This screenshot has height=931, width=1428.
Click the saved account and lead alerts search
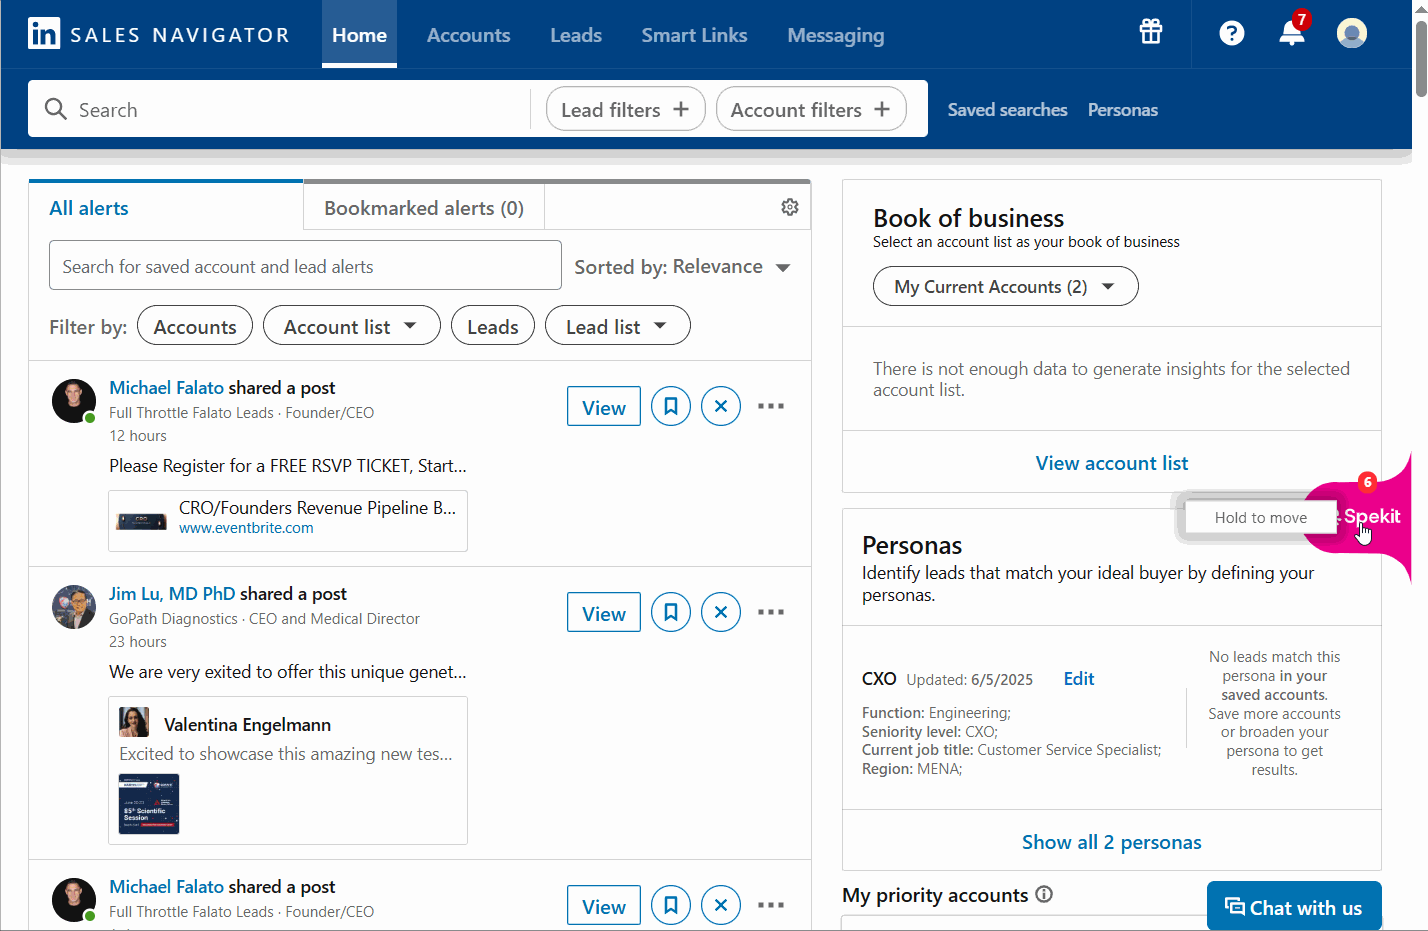pos(305,265)
